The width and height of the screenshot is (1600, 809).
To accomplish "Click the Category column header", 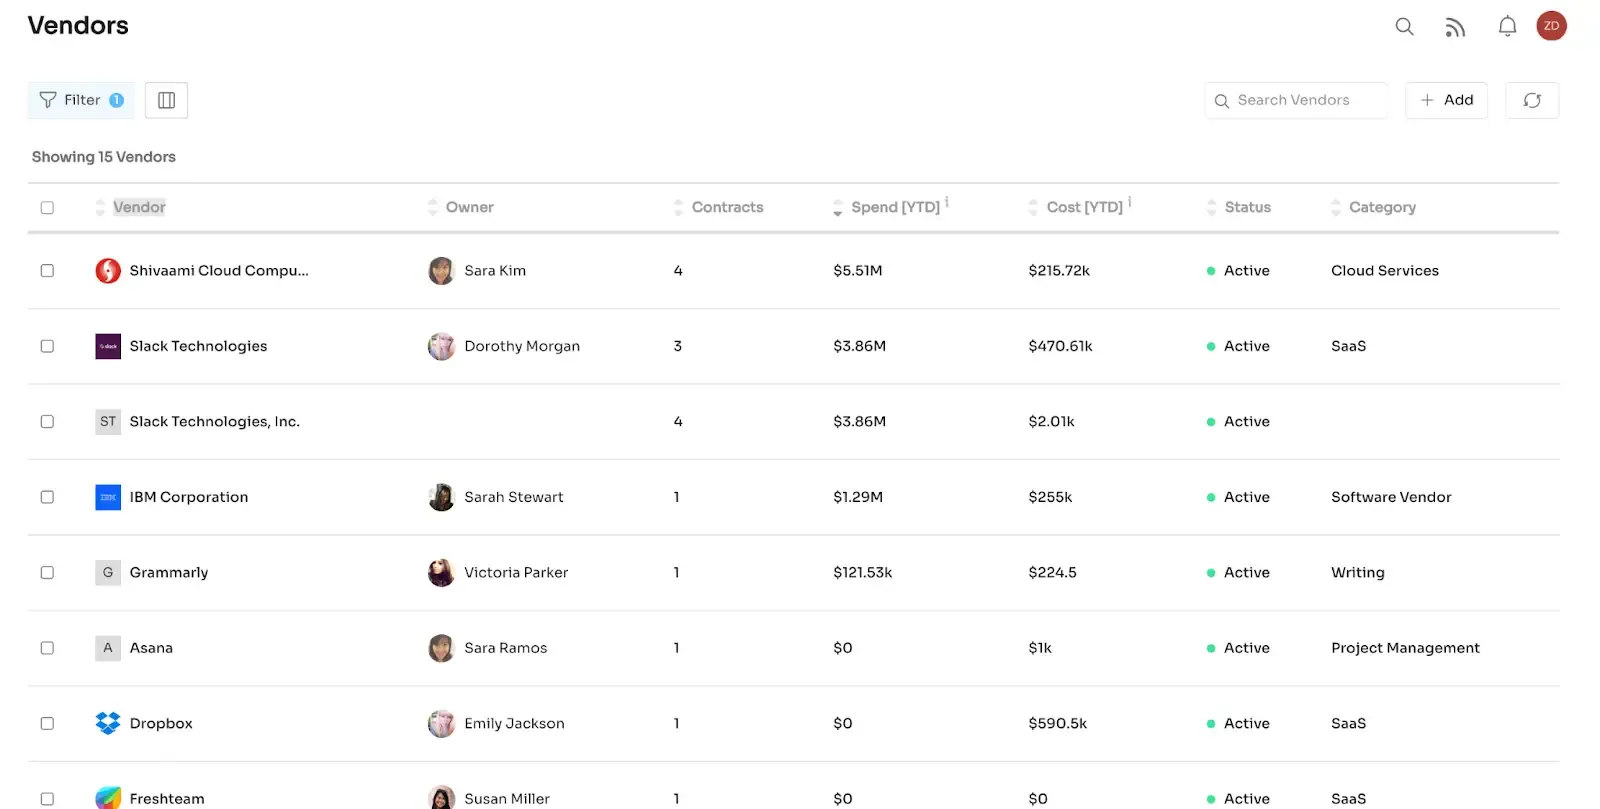I will (x=1382, y=207).
